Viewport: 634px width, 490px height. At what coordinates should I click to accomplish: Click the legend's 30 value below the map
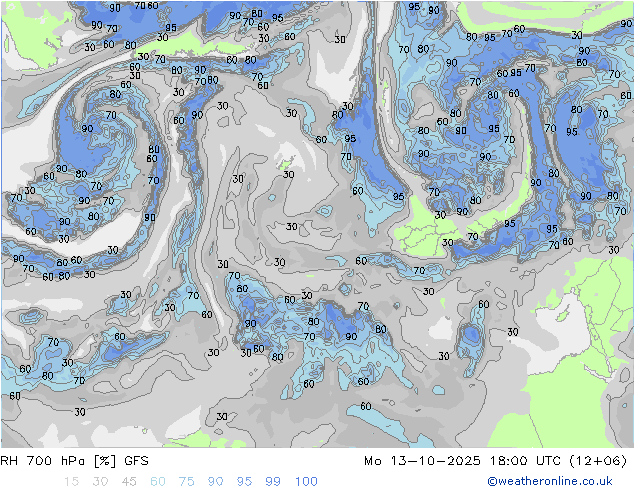100,482
